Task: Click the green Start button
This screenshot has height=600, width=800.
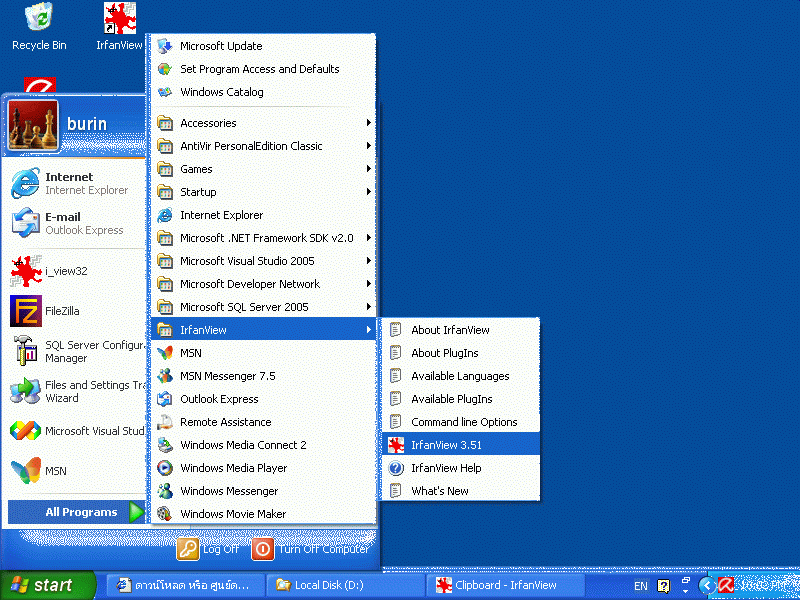Action: [47, 585]
